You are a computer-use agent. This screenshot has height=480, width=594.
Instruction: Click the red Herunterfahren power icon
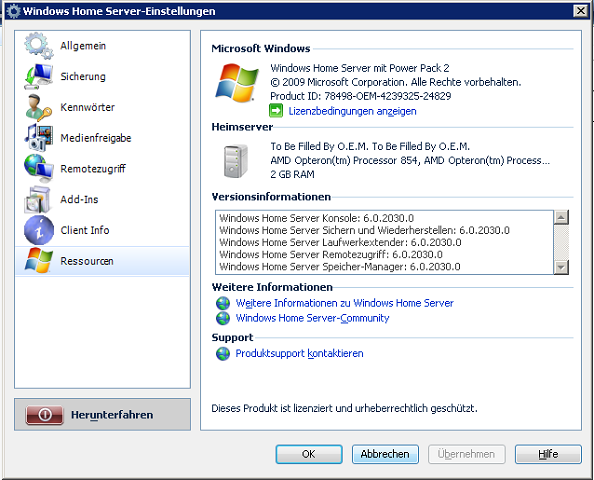pyautogui.click(x=44, y=415)
